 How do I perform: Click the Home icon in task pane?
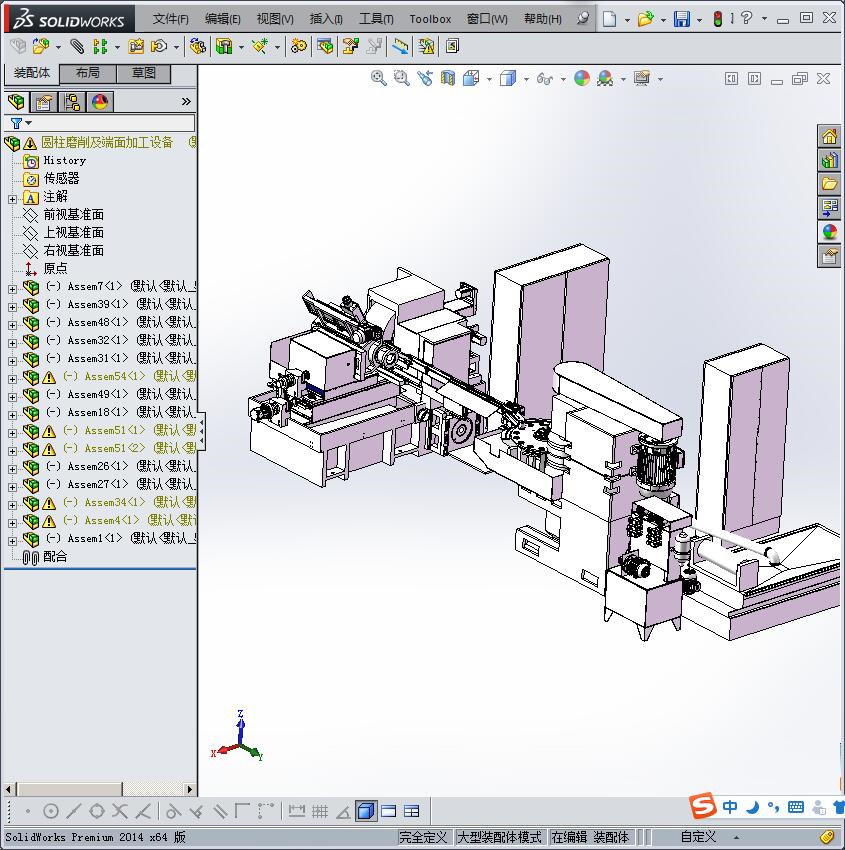(x=829, y=137)
